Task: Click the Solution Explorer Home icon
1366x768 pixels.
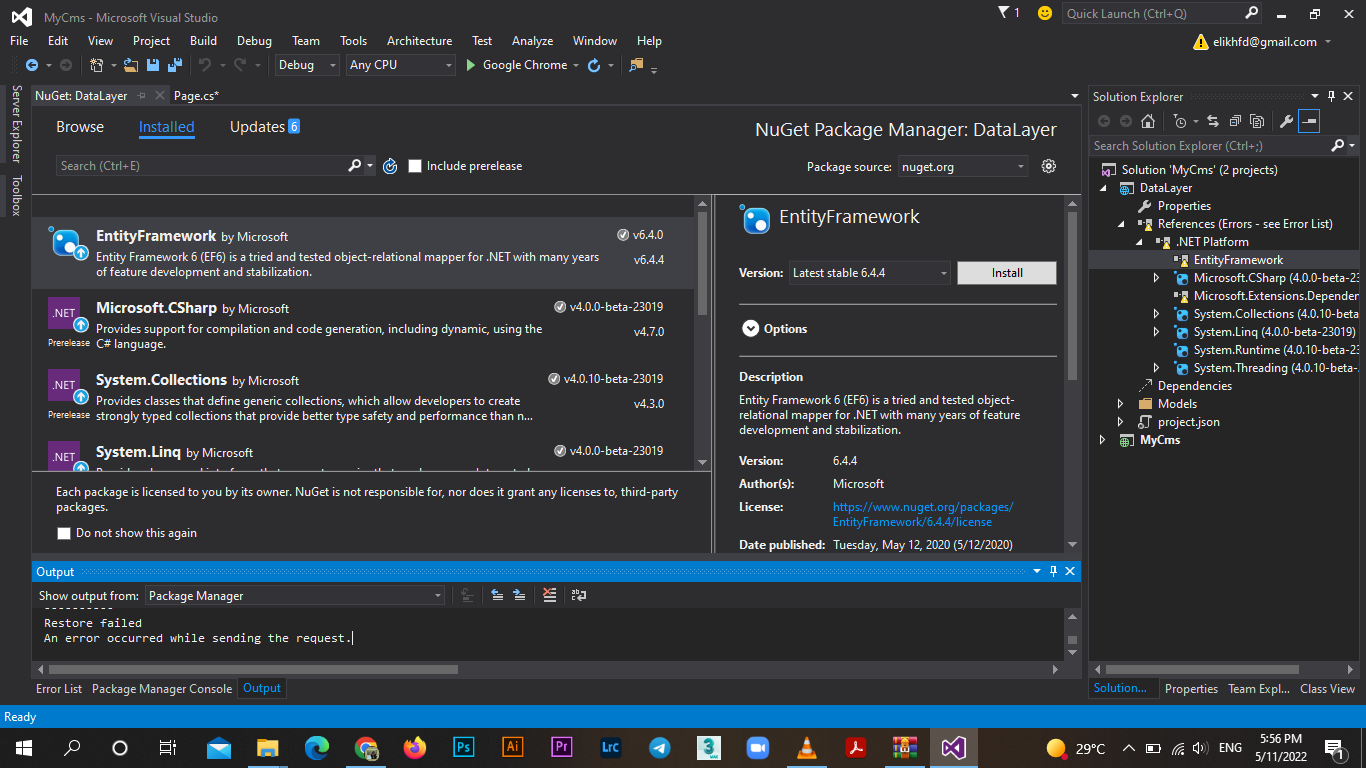Action: point(1148,121)
